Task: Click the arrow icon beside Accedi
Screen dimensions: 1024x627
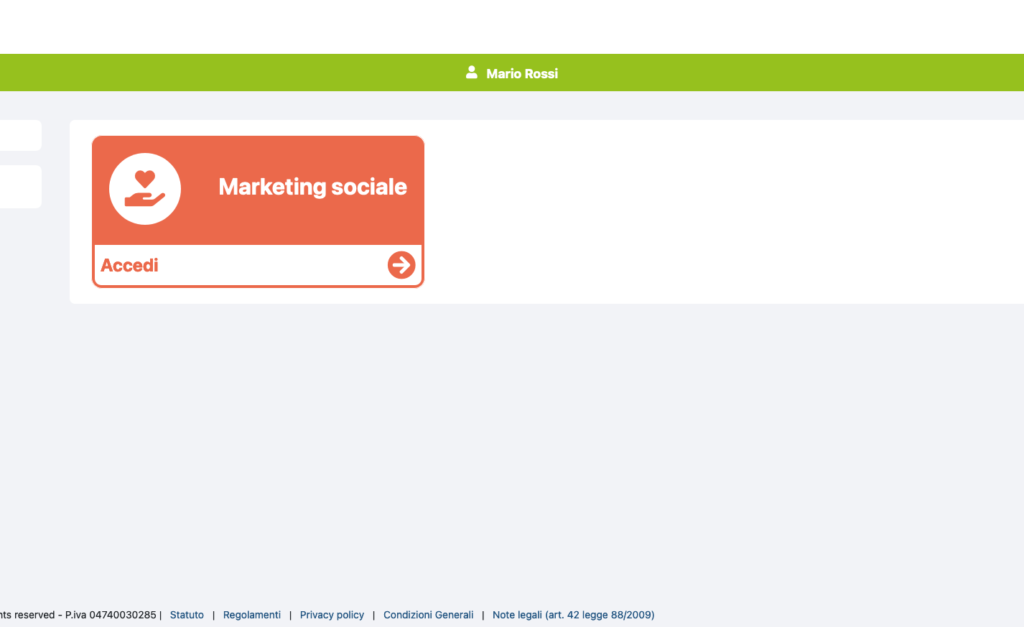Action: pos(401,265)
